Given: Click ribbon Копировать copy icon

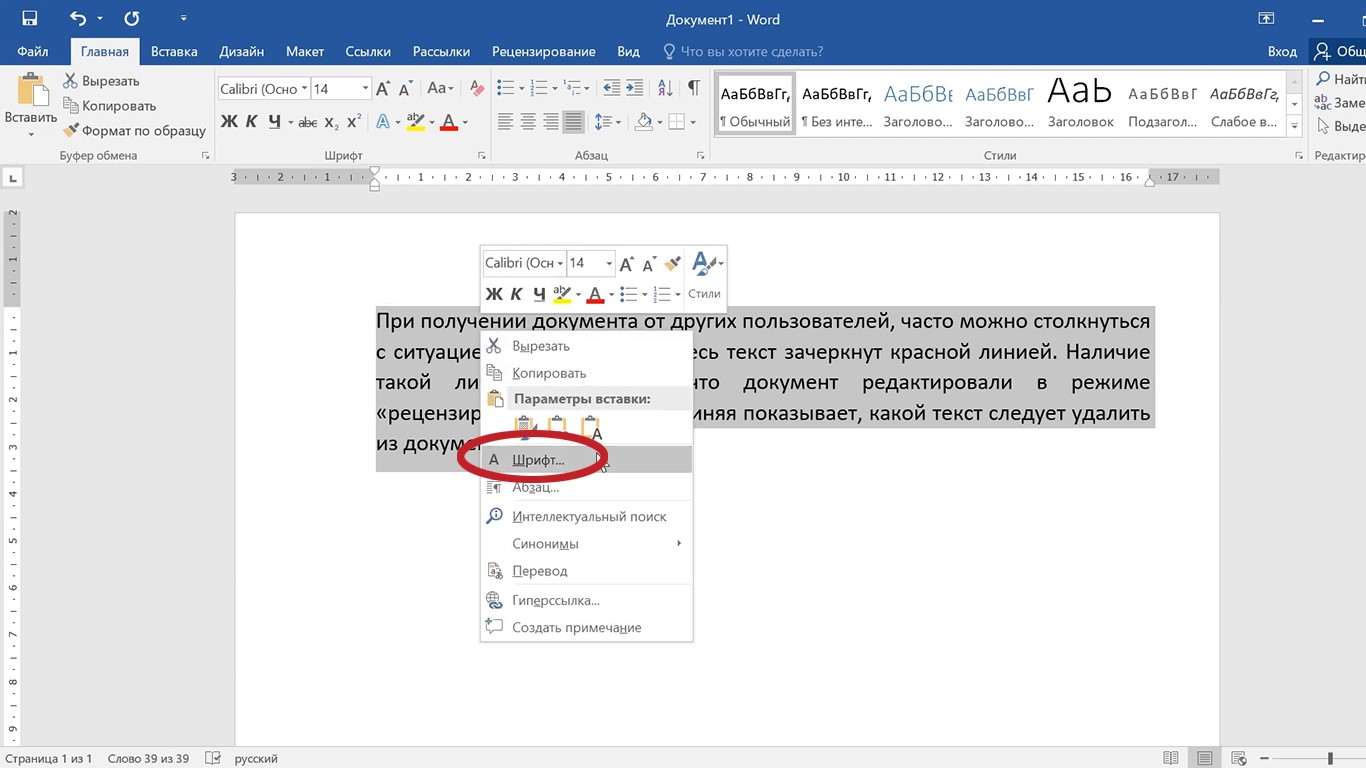Looking at the screenshot, I should pos(71,105).
